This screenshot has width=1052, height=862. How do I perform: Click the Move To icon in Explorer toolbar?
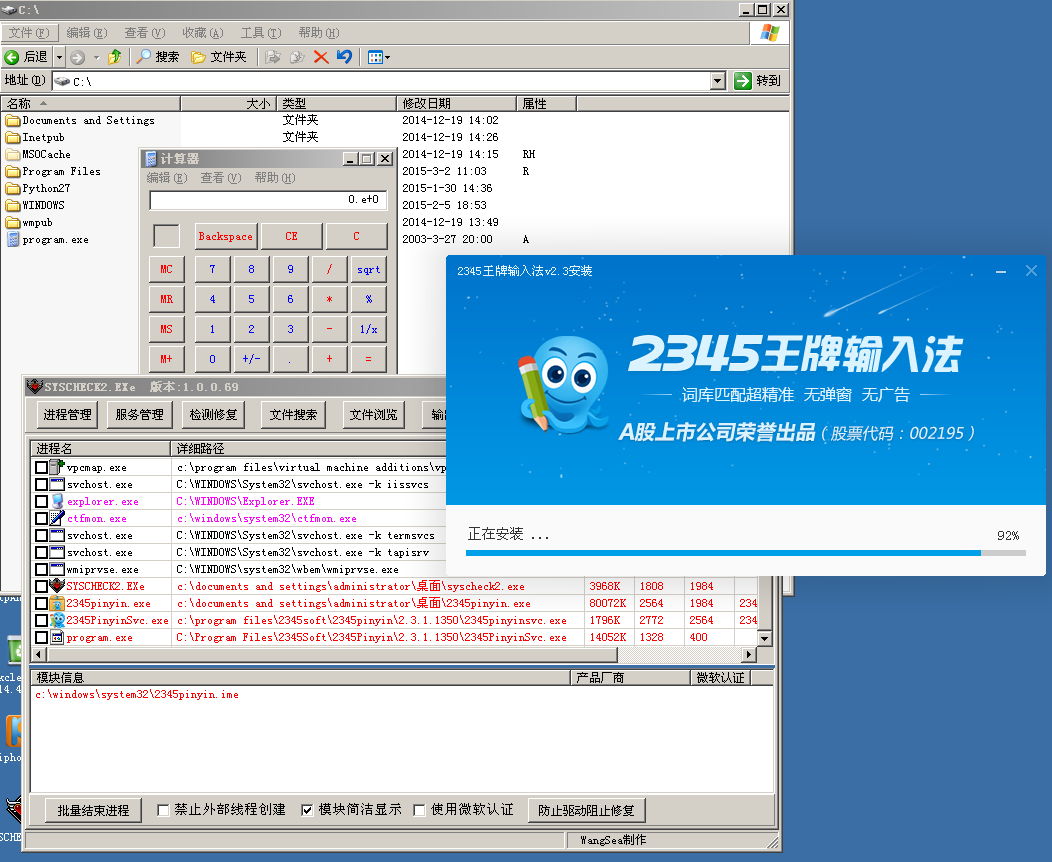(x=272, y=57)
